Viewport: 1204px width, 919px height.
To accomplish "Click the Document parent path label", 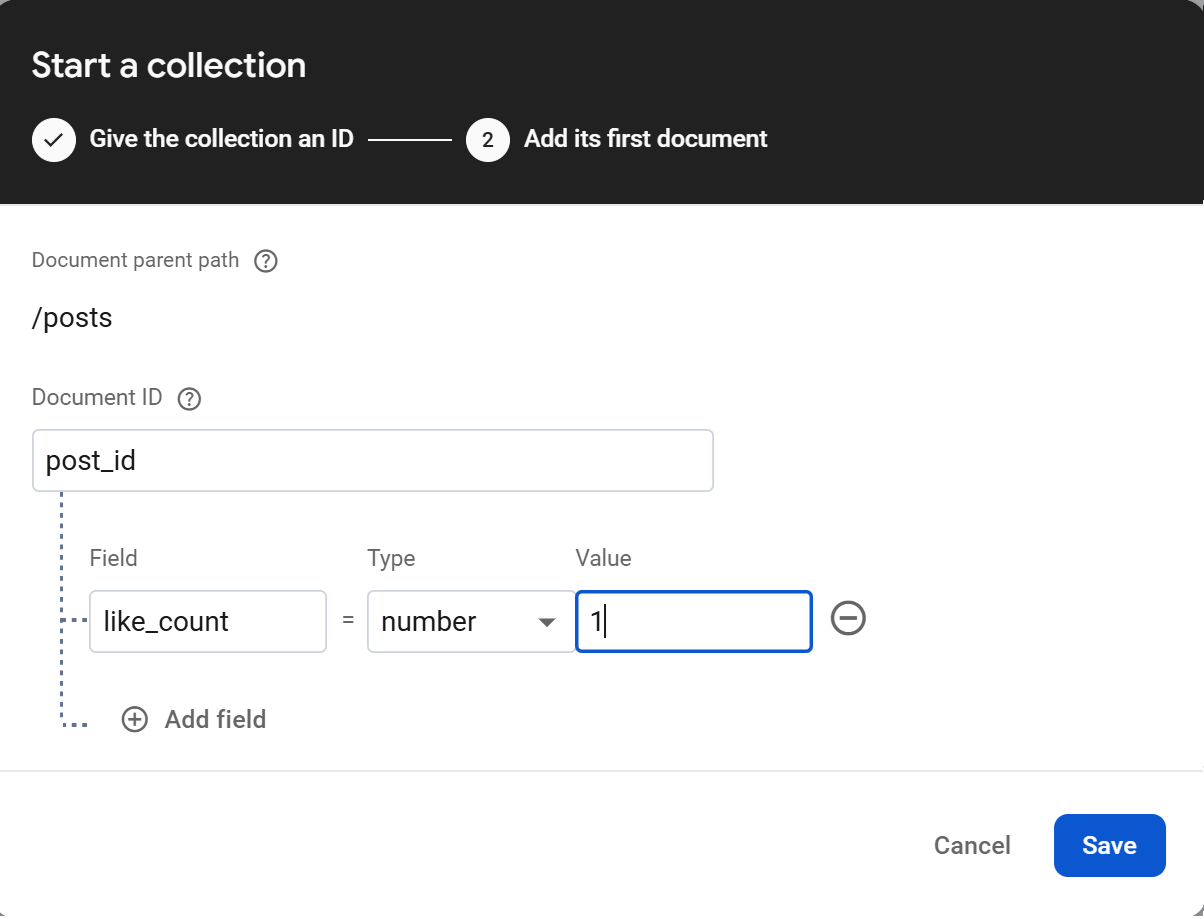I will [135, 261].
